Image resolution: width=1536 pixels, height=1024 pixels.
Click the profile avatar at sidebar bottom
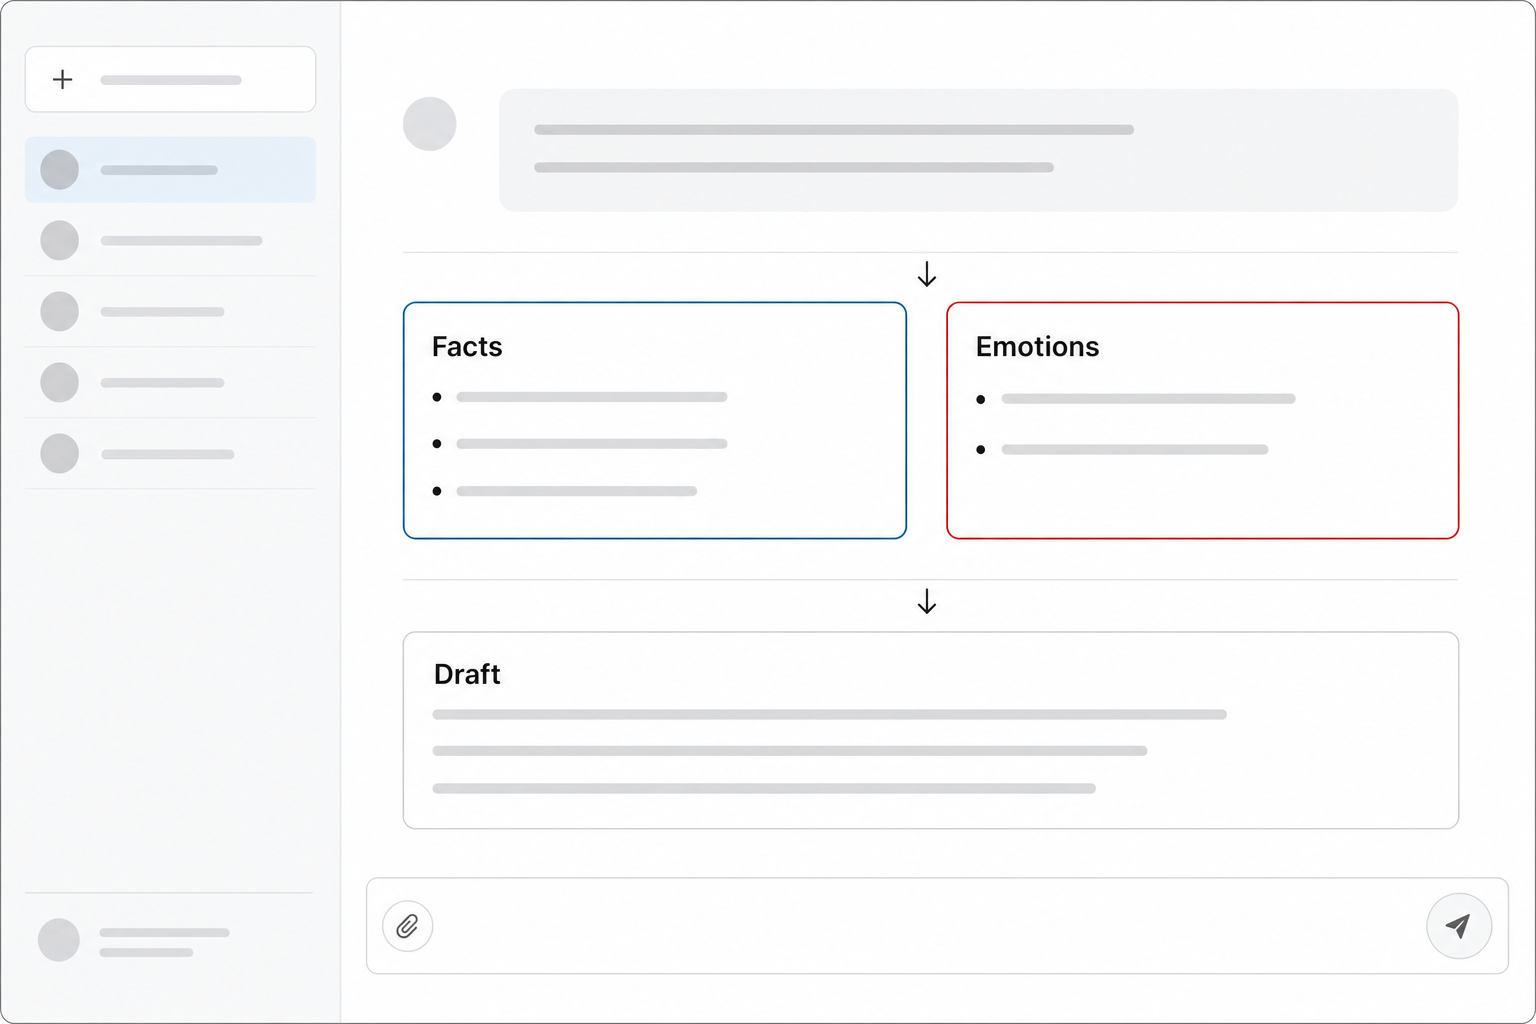click(59, 940)
